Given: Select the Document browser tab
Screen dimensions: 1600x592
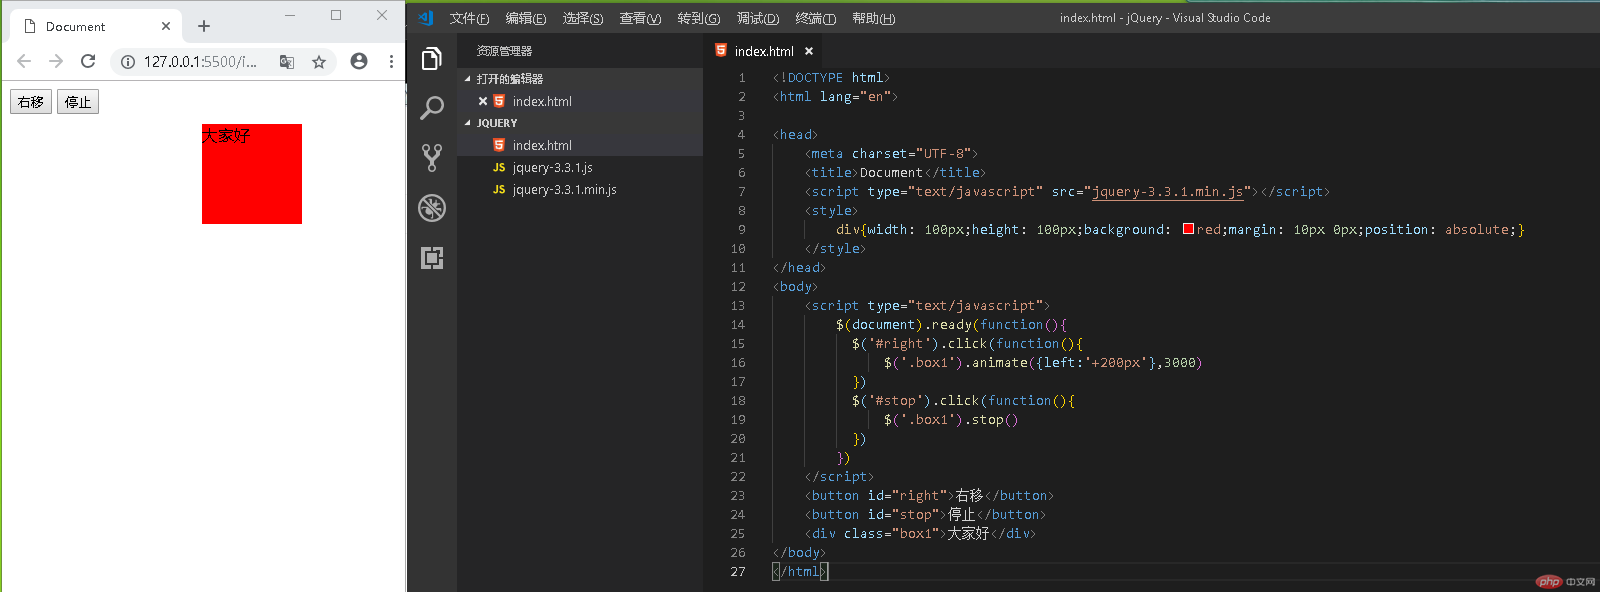Looking at the screenshot, I should click(x=96, y=26).
